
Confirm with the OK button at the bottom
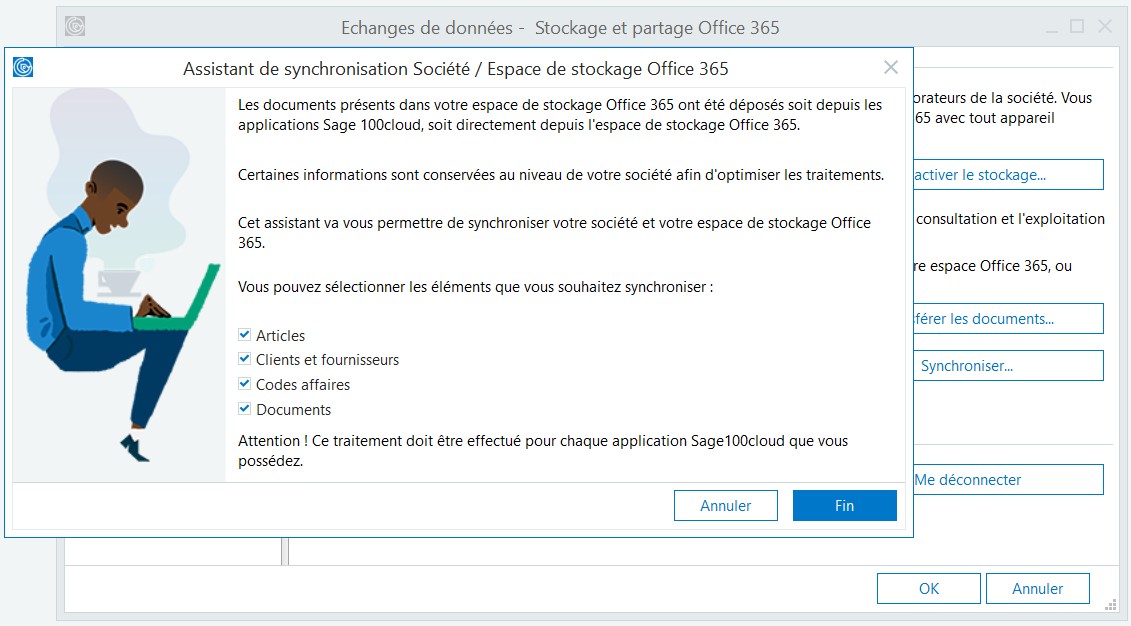[928, 588]
